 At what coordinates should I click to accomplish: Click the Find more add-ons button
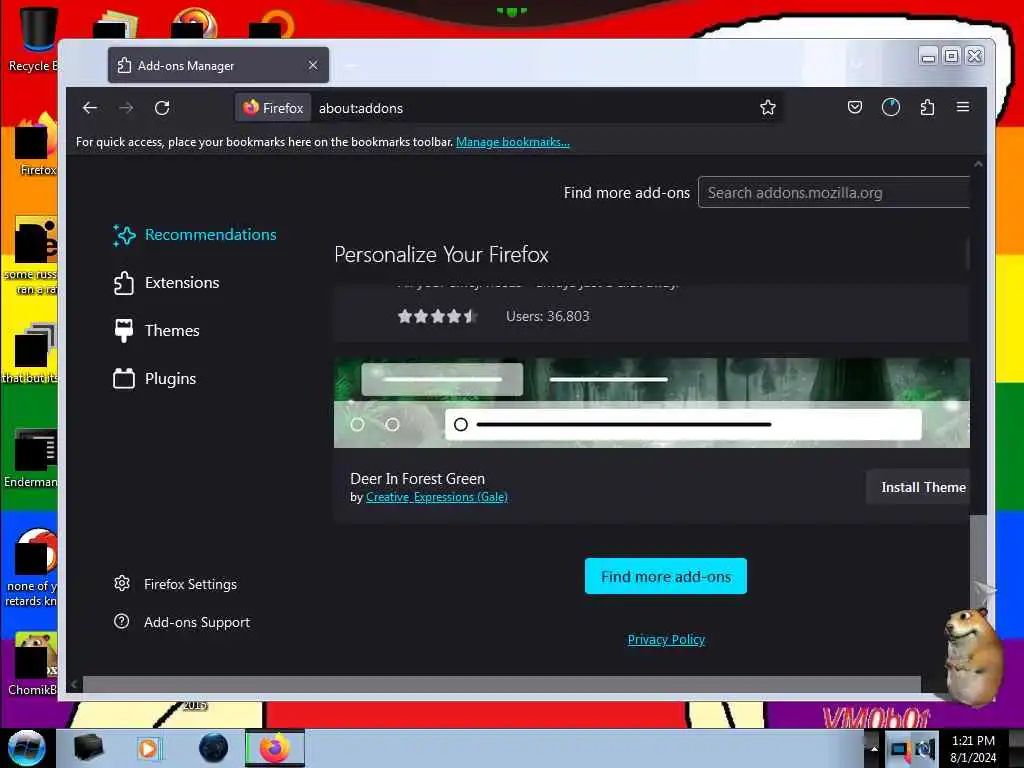click(665, 576)
